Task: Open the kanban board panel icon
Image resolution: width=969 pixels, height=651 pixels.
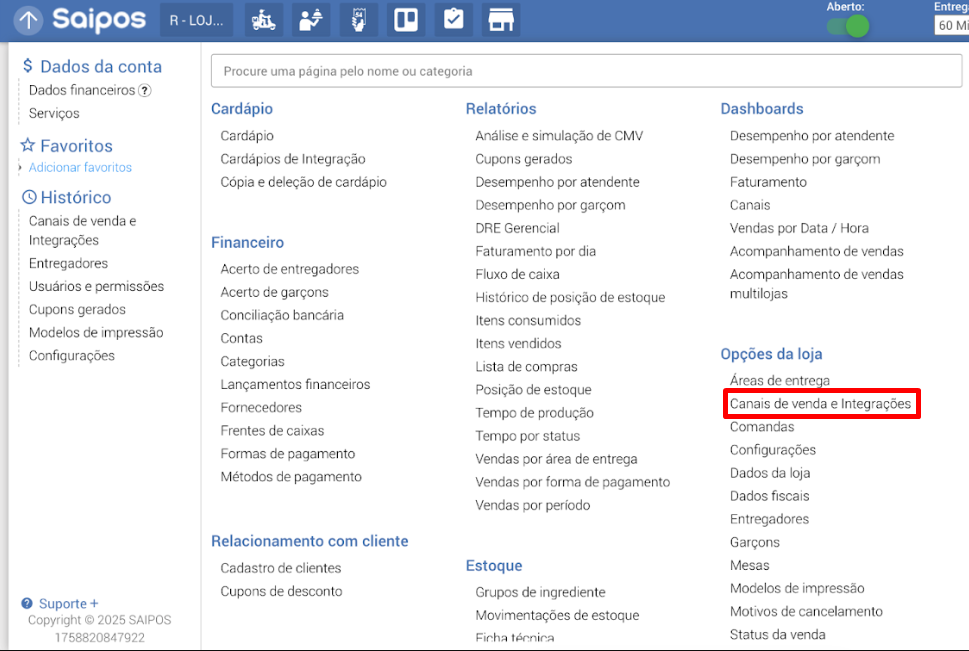Action: click(406, 20)
